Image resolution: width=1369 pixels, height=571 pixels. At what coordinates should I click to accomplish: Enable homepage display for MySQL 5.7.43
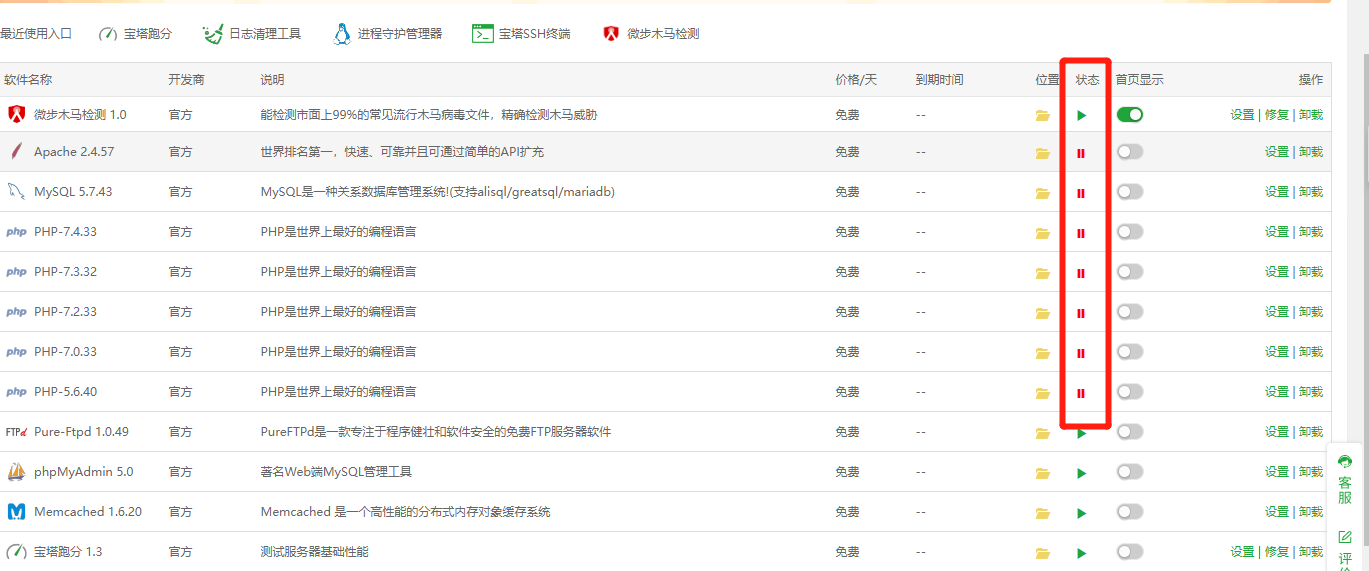tap(1130, 192)
